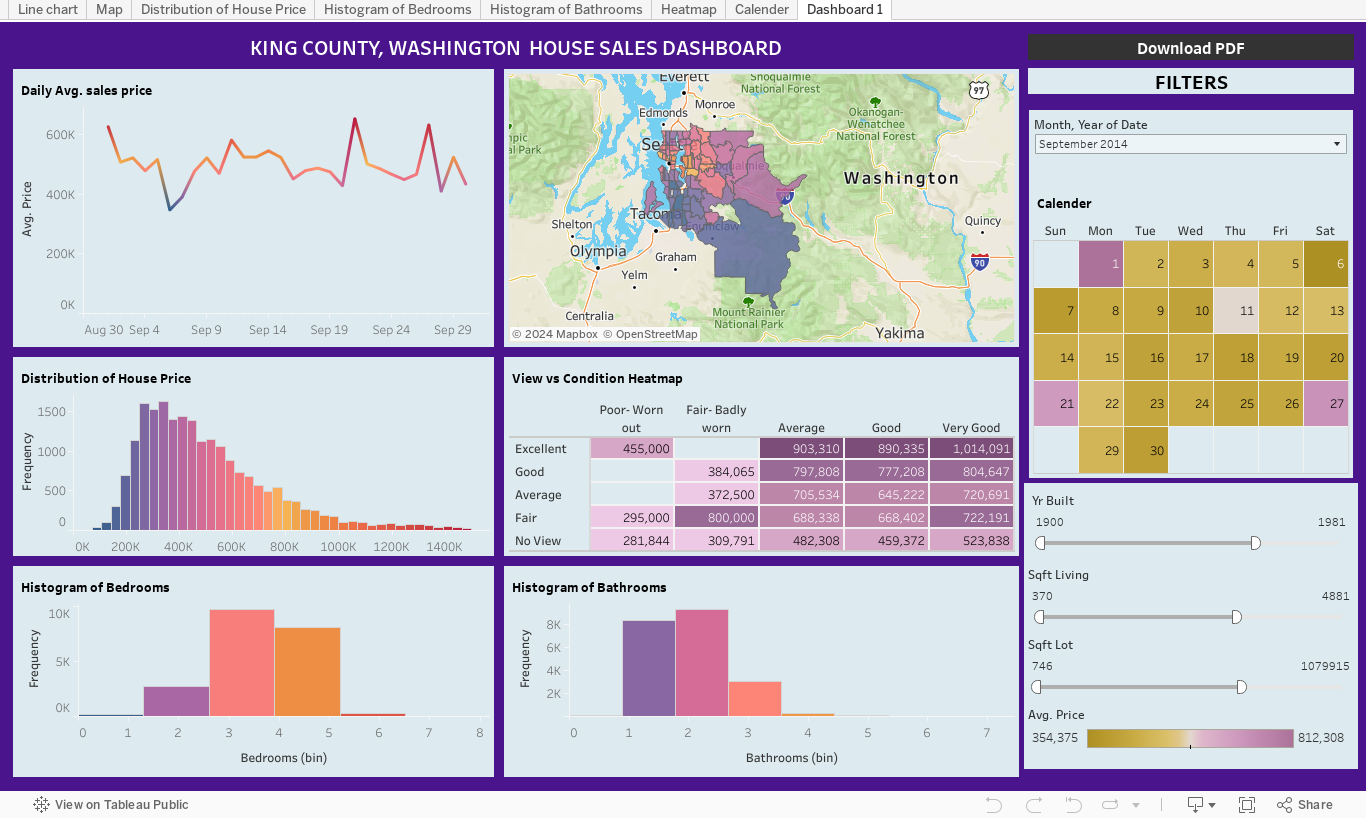Image resolution: width=1366 pixels, height=818 pixels.
Task: Select calendar day 30
Action: pos(1145,450)
